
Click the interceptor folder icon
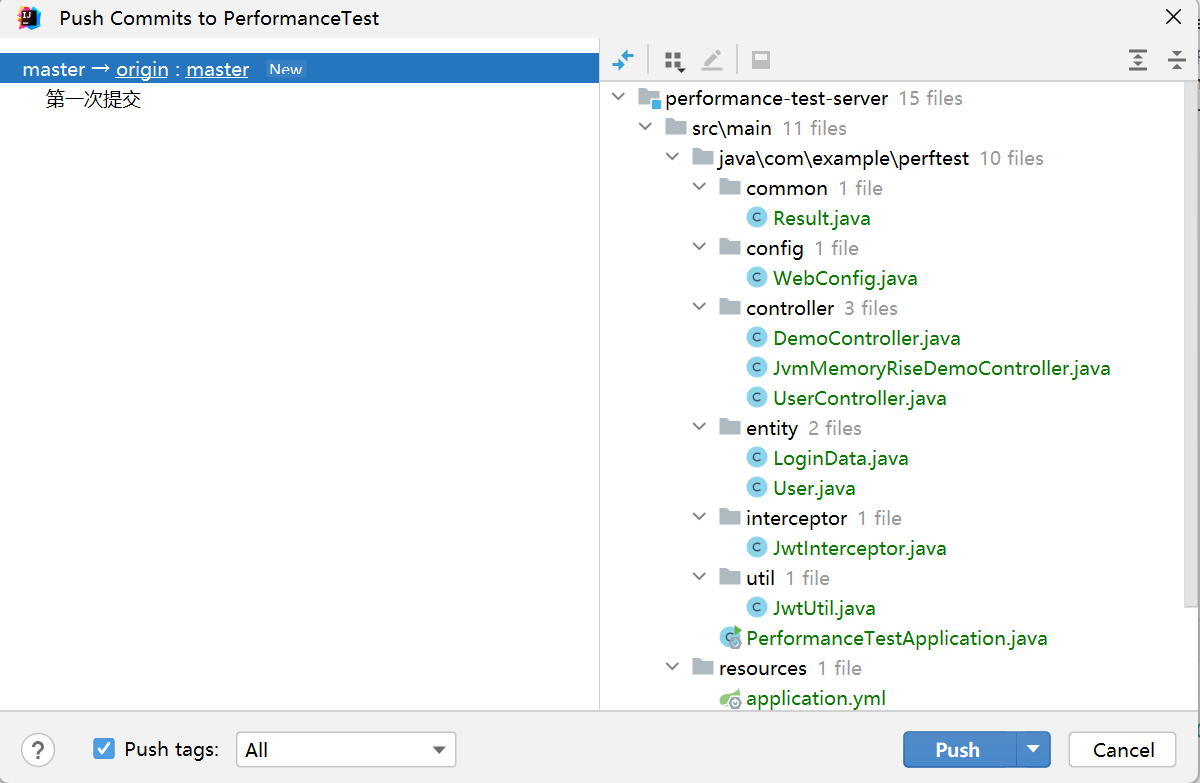(730, 517)
